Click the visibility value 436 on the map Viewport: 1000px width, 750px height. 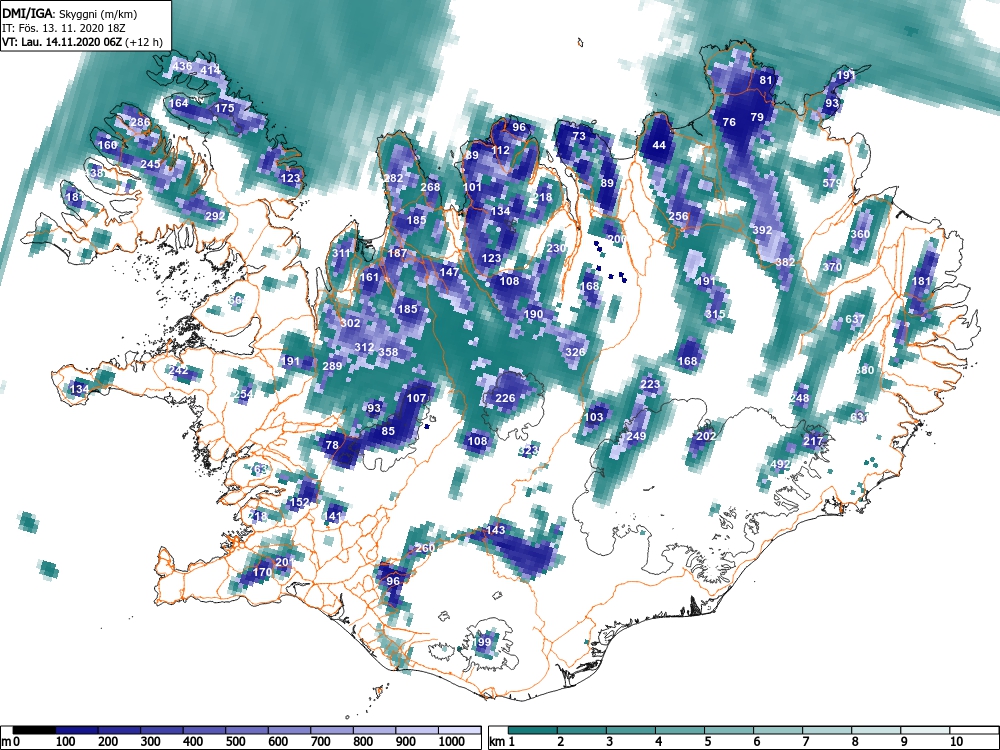coord(182,66)
